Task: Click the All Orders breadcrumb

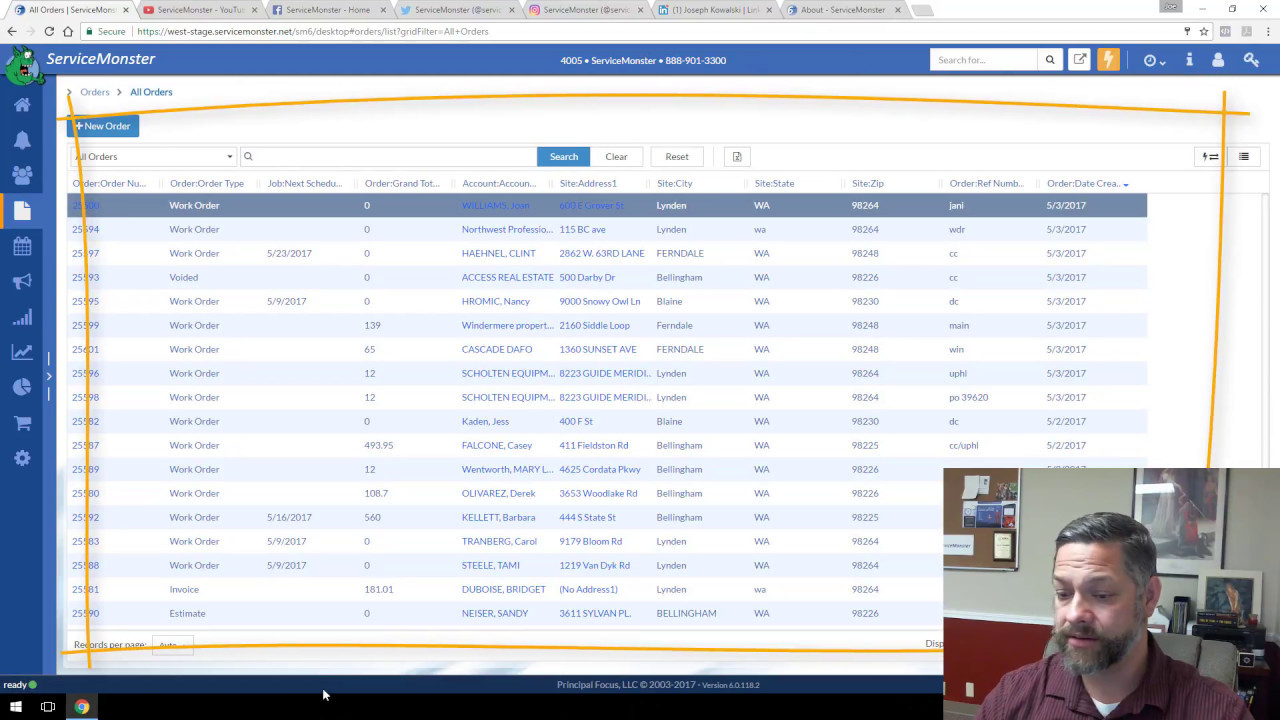Action: click(151, 92)
